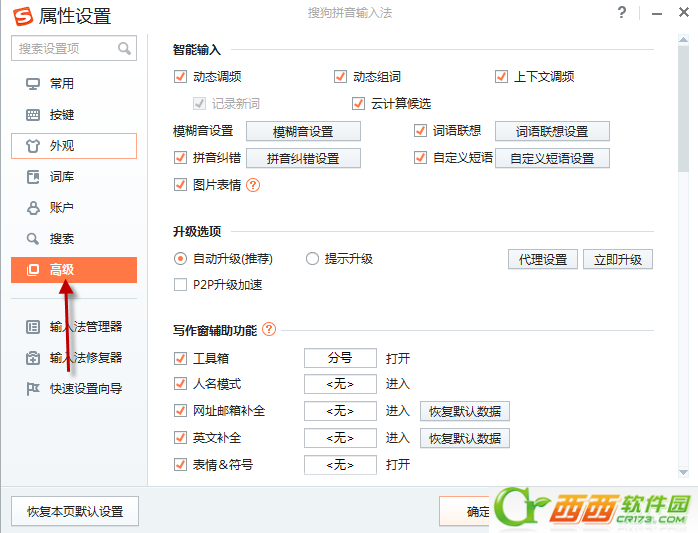Toggle the 上下文调频 checkbox
Image resolution: width=698 pixels, height=533 pixels.
501,77
